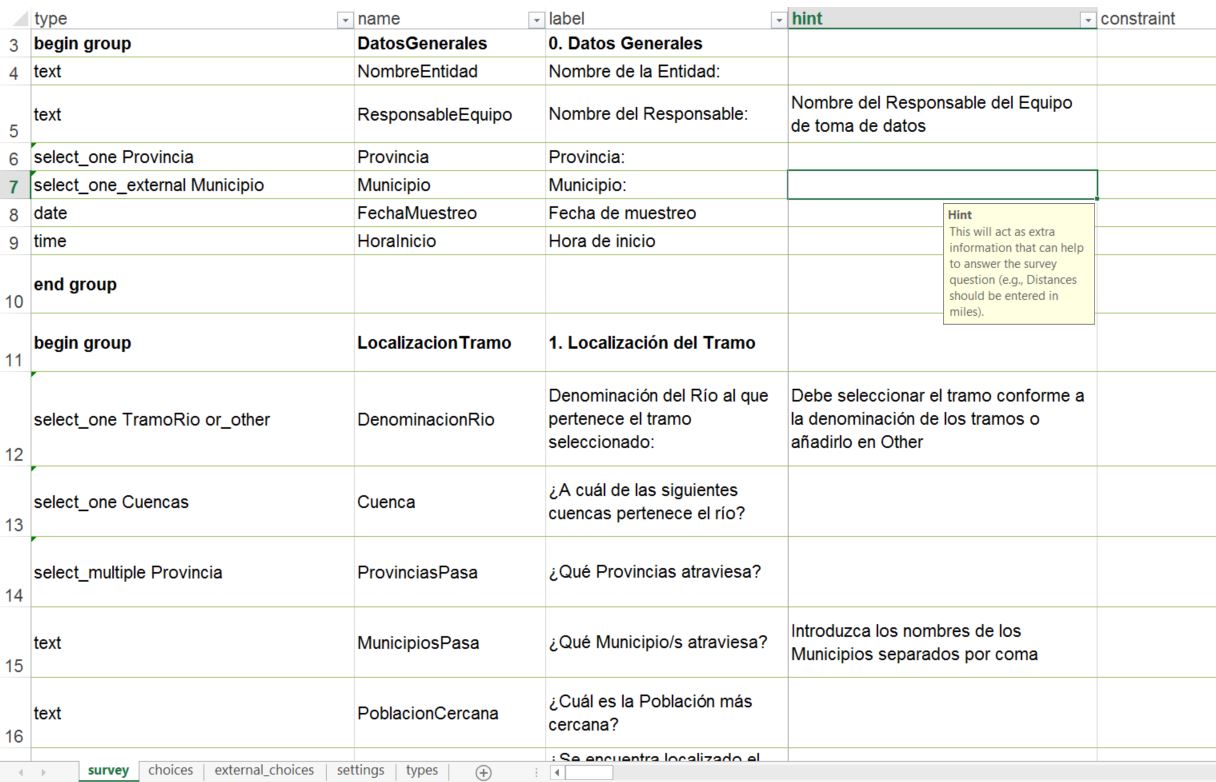Select 'Nombre del Responsable del Equipo' hint cell
Screen dimensions: 1216x782
(942, 114)
